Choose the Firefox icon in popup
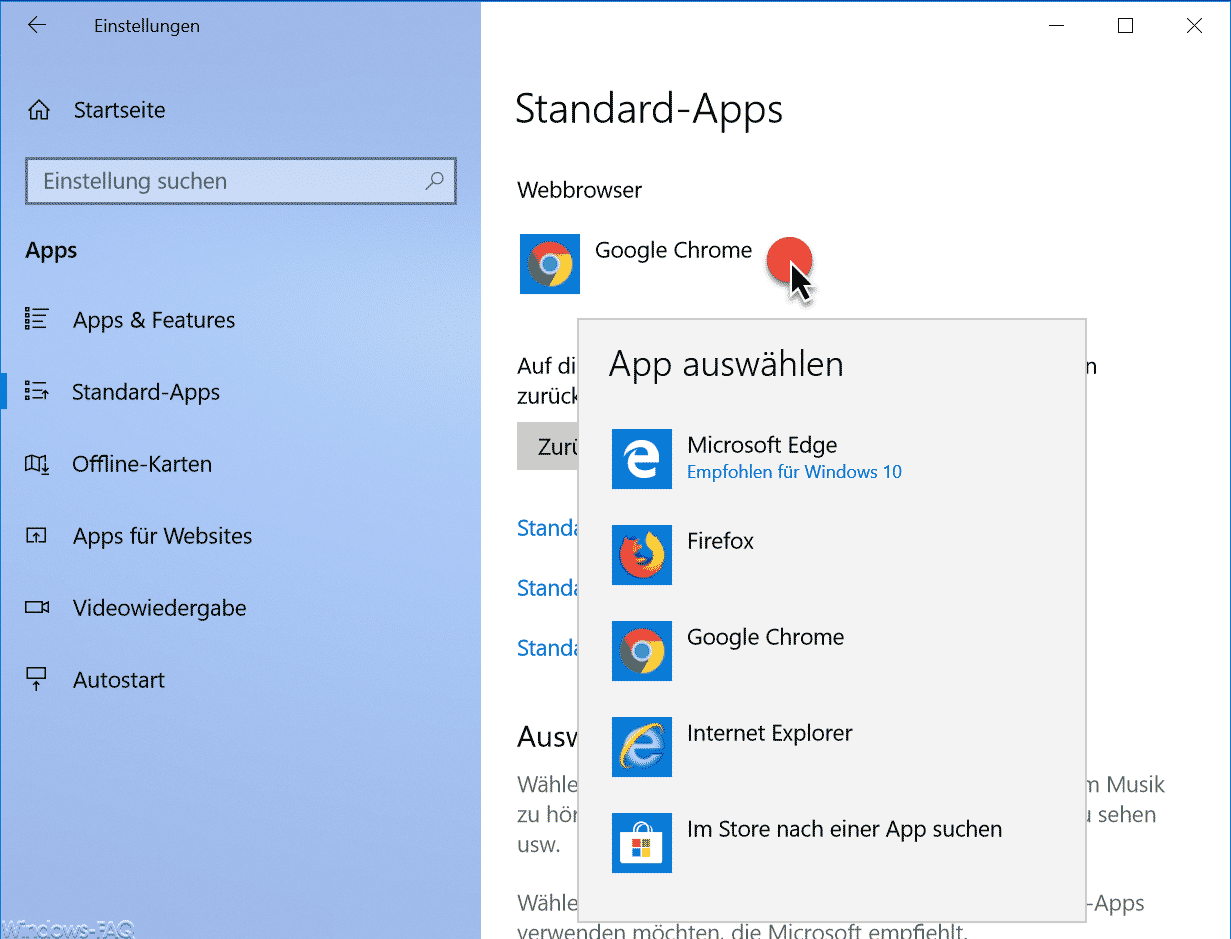1231x939 pixels. tap(642, 555)
